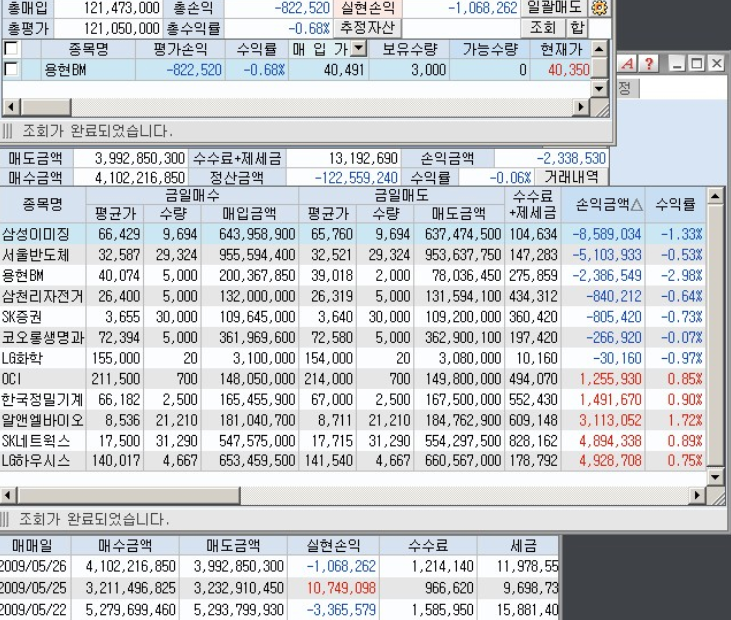Select the SK증권 row
731x620 pixels.
click(x=352, y=317)
